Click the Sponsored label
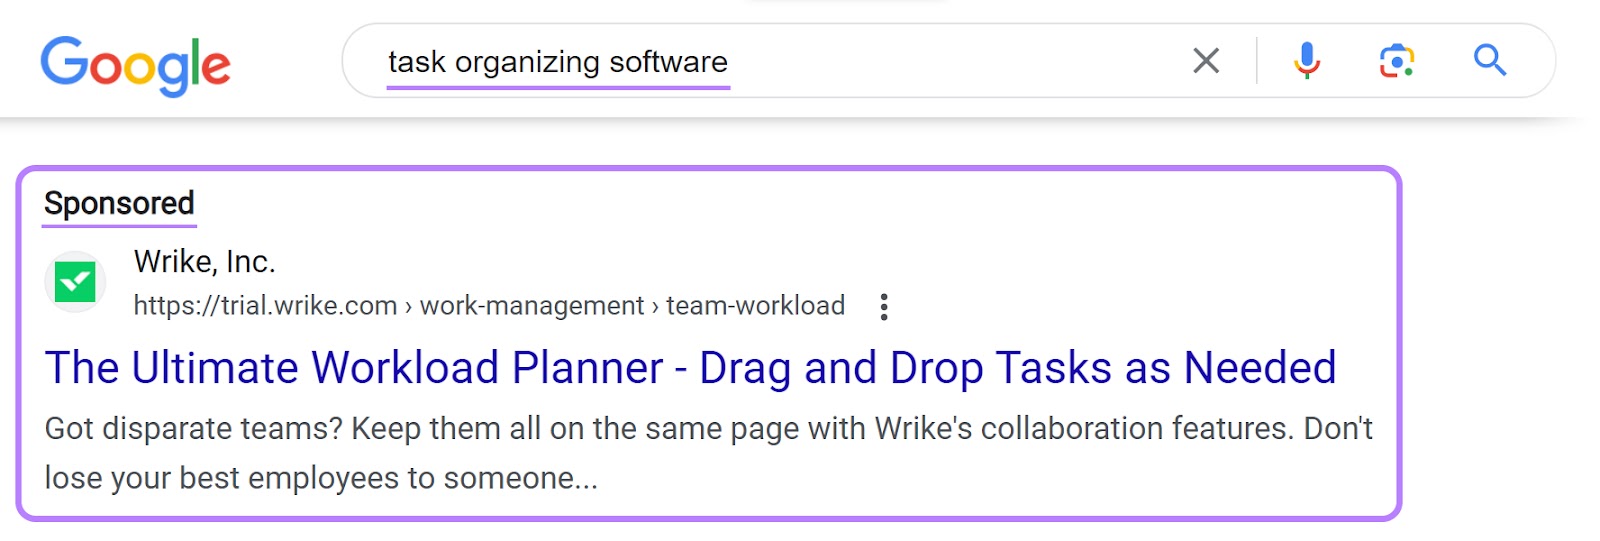Image resolution: width=1600 pixels, height=541 pixels. pyautogui.click(x=119, y=204)
